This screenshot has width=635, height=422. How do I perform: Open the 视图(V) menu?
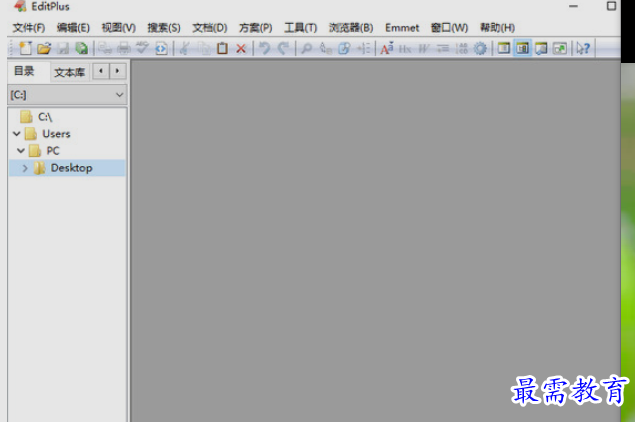coord(118,28)
